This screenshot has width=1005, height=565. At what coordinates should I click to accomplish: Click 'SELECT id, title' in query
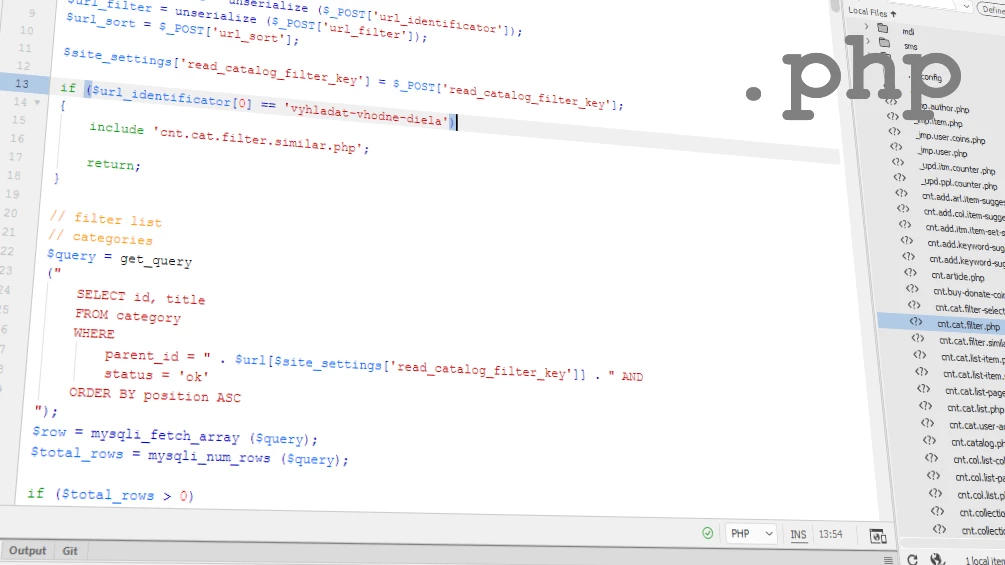click(141, 297)
